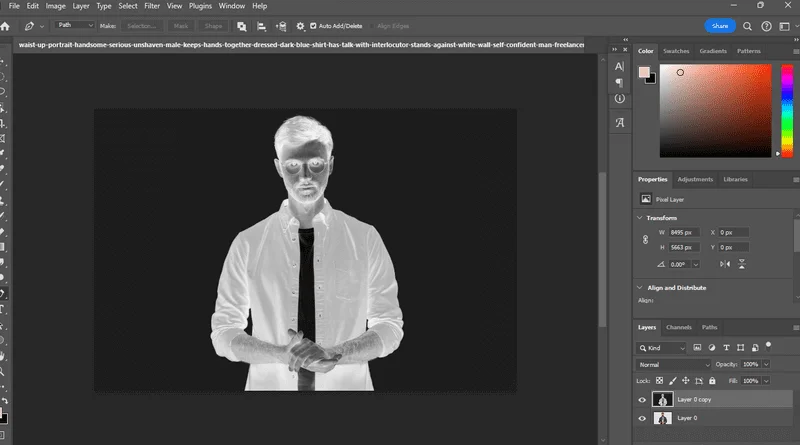Toggle adjustment layer filter in Layers panel

point(712,348)
